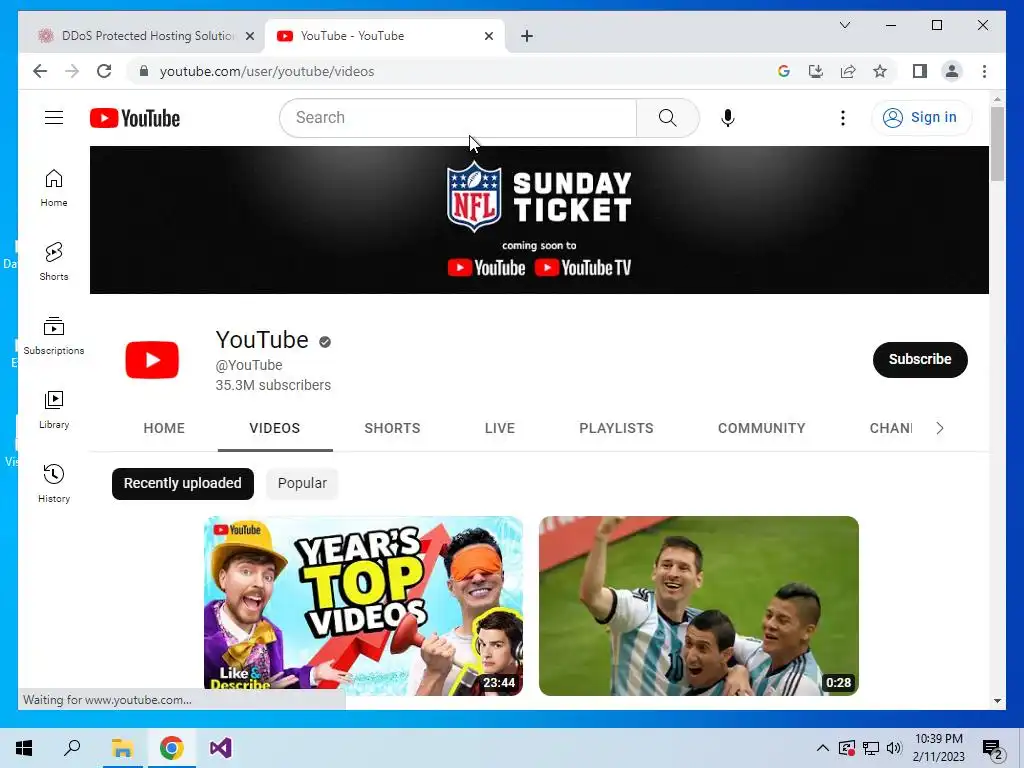This screenshot has height=768, width=1024.
Task: Click the address bar URL
Action: (x=267, y=71)
